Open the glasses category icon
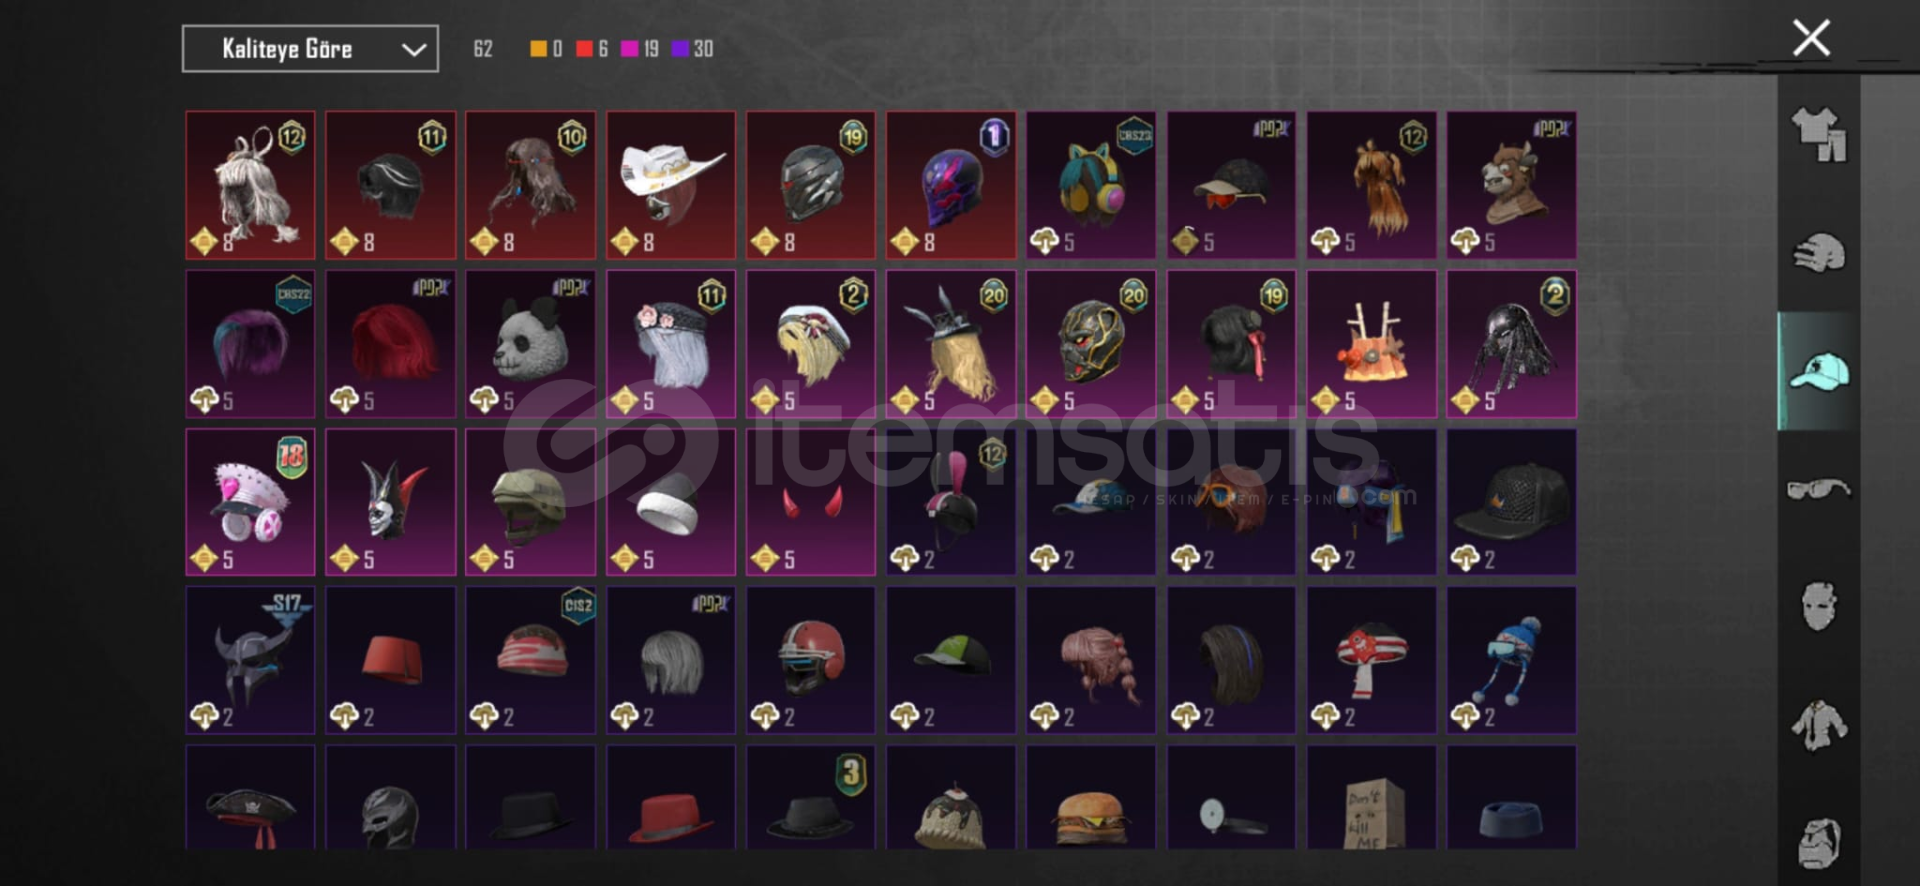 pos(1819,489)
